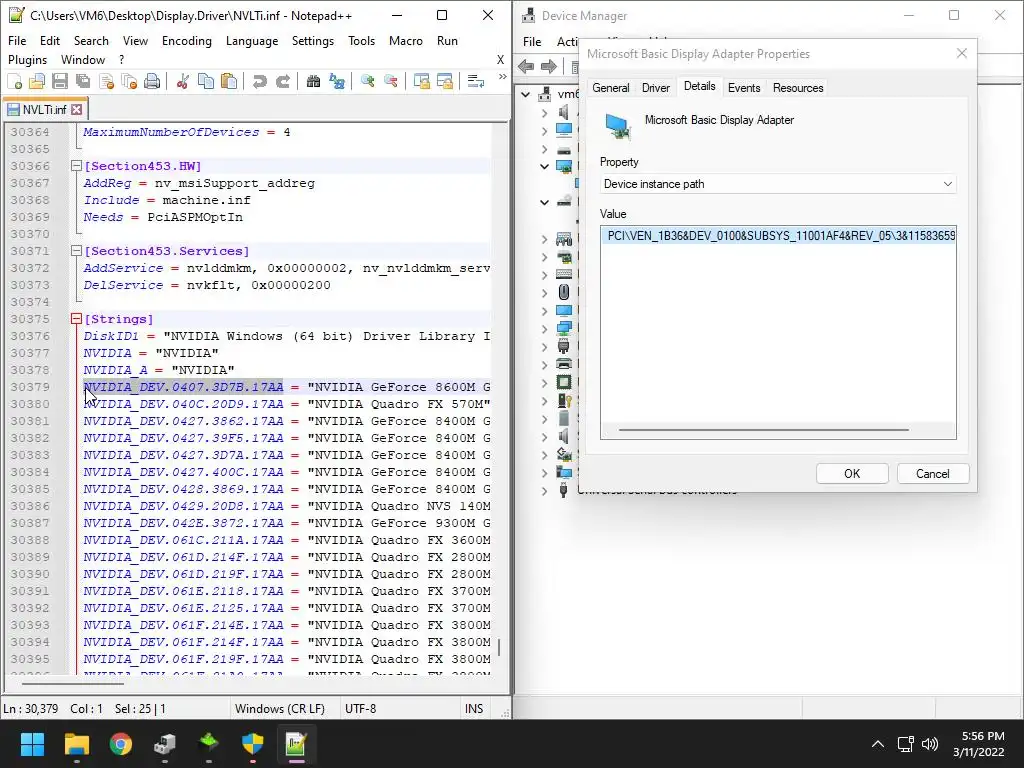Click OK in the adapter Properties dialog
This screenshot has width=1024, height=768.
coord(852,473)
